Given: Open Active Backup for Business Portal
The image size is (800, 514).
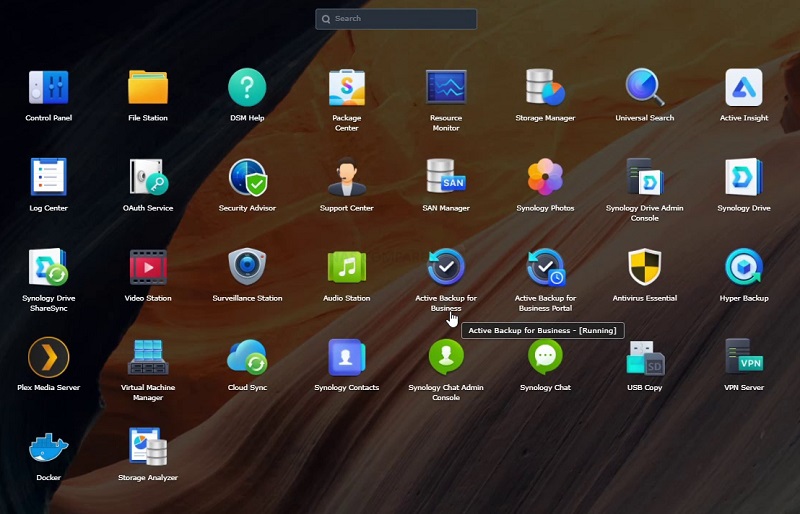Looking at the screenshot, I should tap(545, 268).
